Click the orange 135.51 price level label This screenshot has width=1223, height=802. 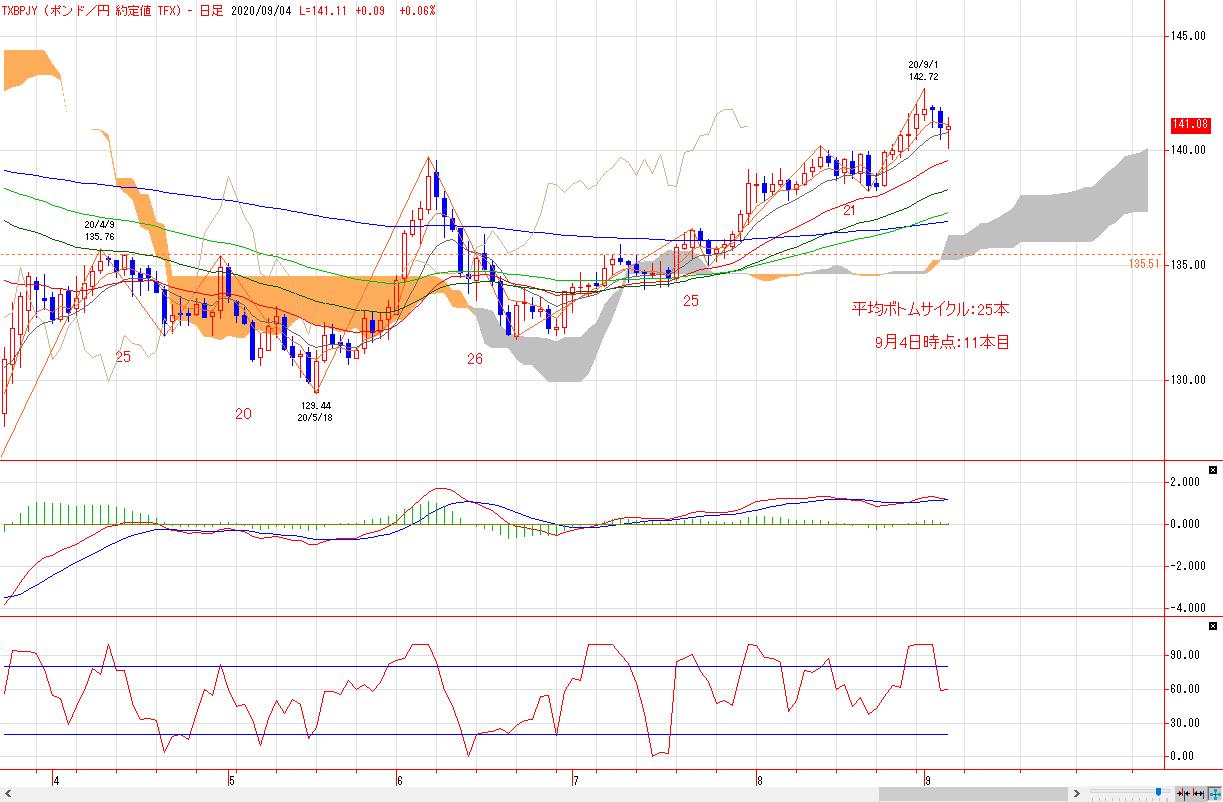coord(1146,264)
